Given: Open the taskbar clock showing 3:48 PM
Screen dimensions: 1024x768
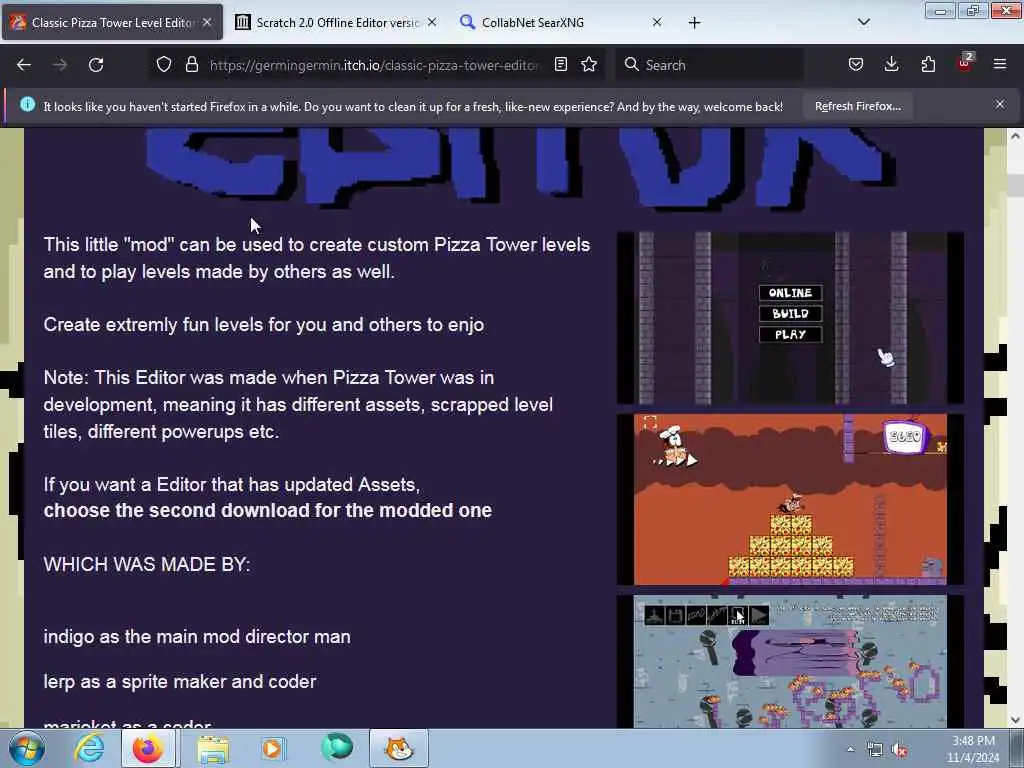Looking at the screenshot, I should (x=973, y=749).
